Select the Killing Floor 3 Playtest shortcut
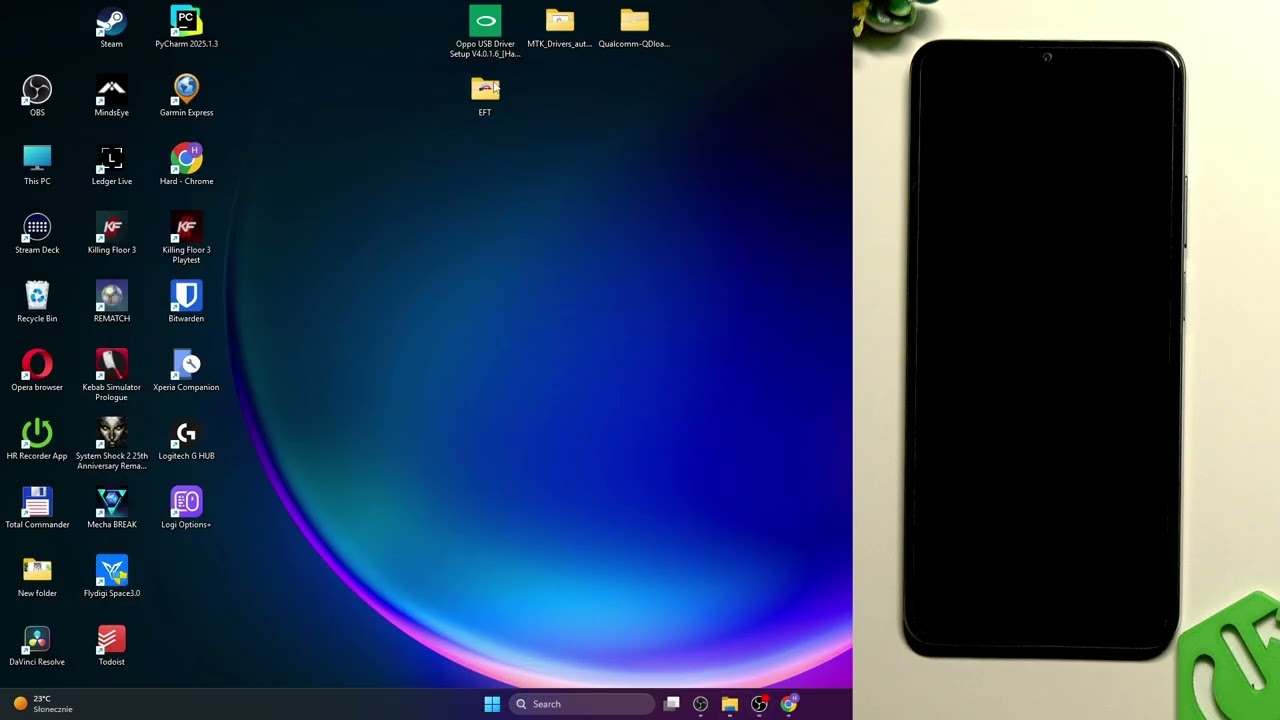Image resolution: width=1280 pixels, height=720 pixels. click(186, 239)
